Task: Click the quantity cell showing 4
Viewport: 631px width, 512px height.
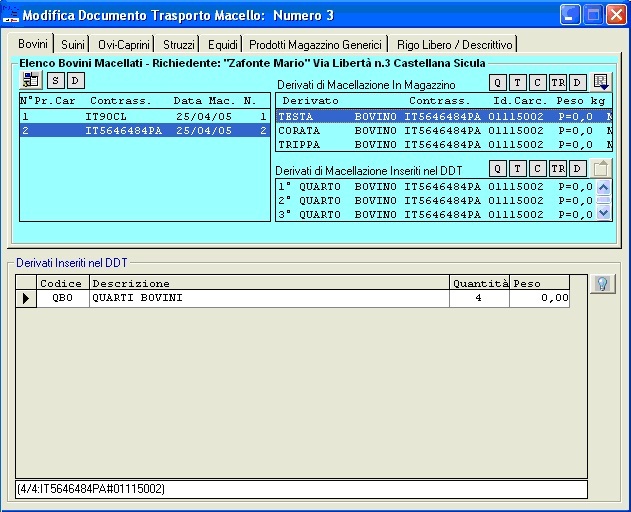Action: [479, 298]
